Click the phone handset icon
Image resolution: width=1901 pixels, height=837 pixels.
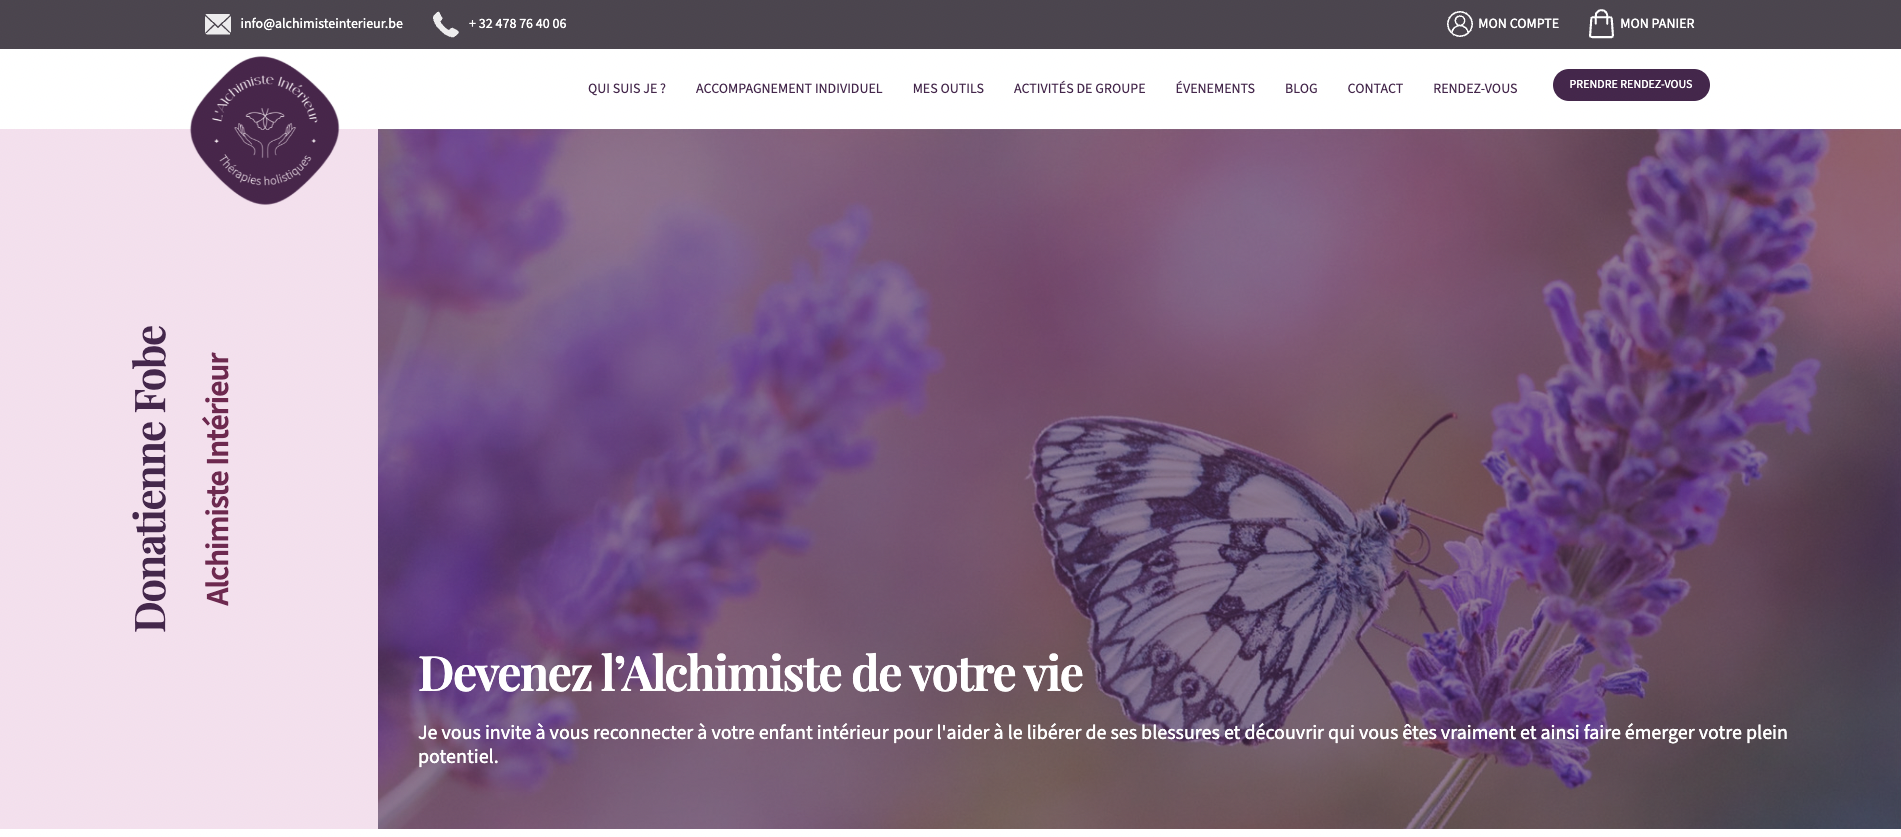(x=445, y=24)
